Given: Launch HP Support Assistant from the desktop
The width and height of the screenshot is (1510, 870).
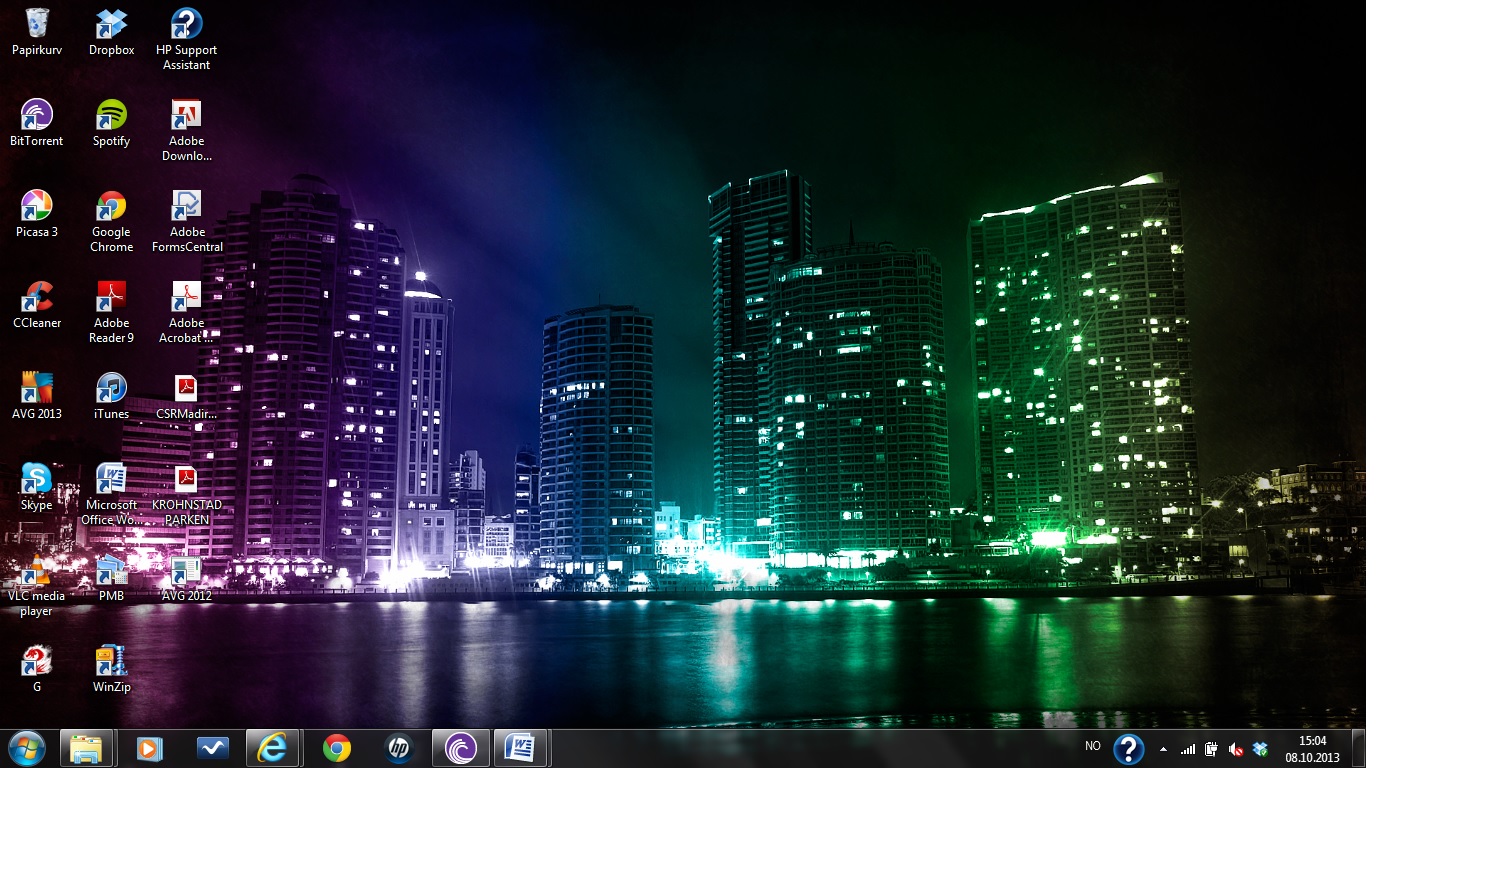Looking at the screenshot, I should click(x=186, y=39).
